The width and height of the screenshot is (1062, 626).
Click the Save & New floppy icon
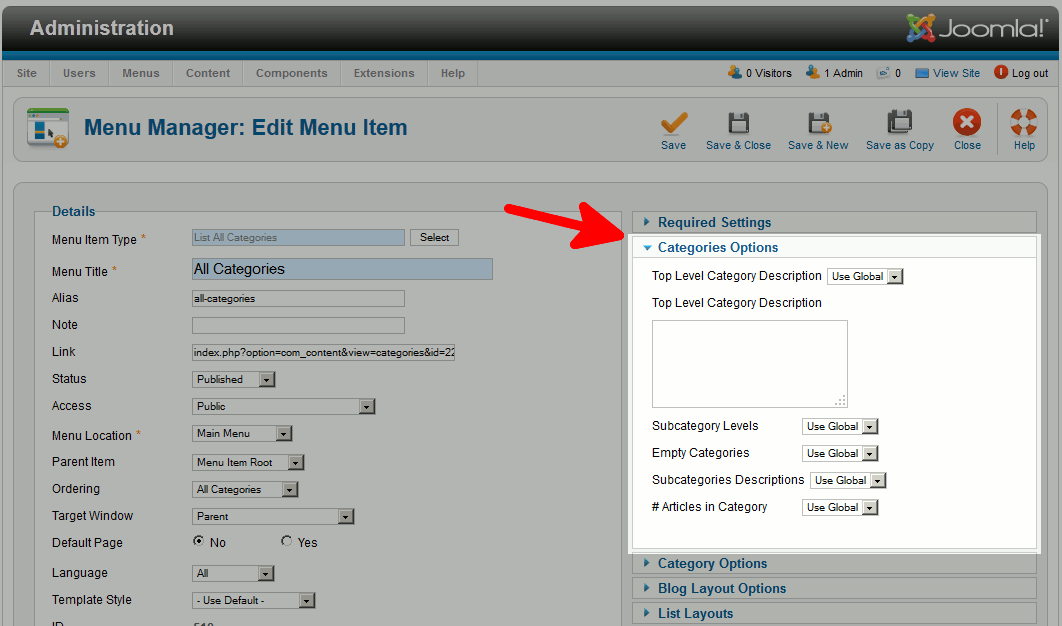point(819,123)
